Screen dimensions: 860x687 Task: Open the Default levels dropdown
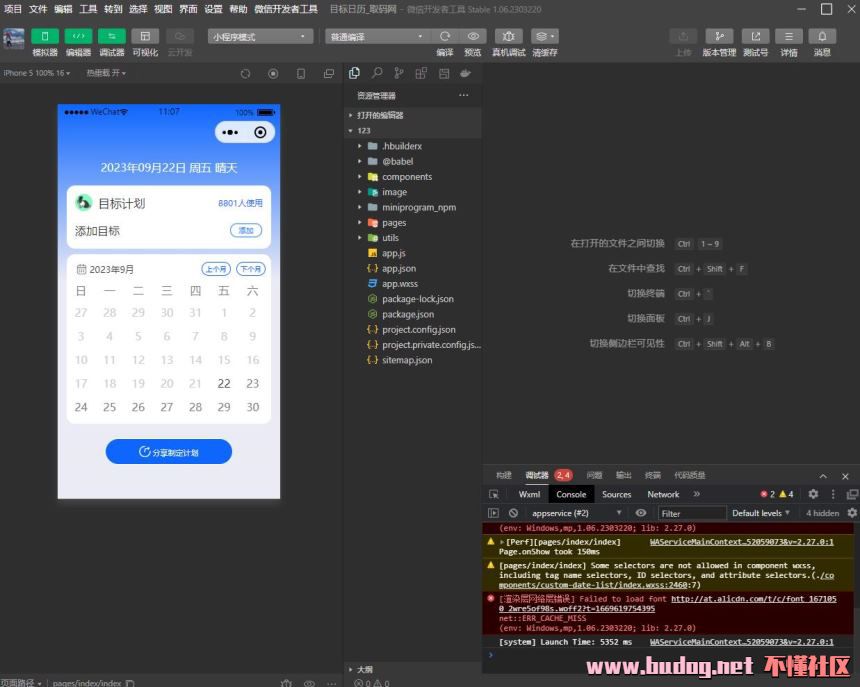point(761,513)
